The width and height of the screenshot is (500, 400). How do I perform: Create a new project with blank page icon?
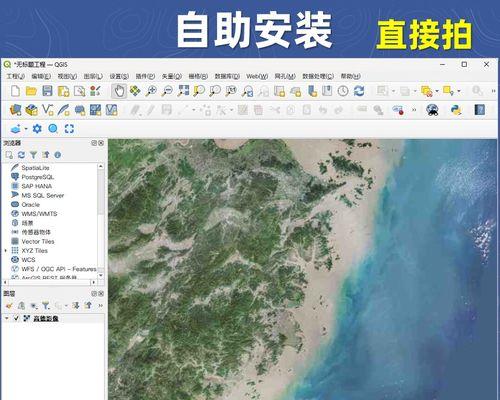(x=15, y=91)
